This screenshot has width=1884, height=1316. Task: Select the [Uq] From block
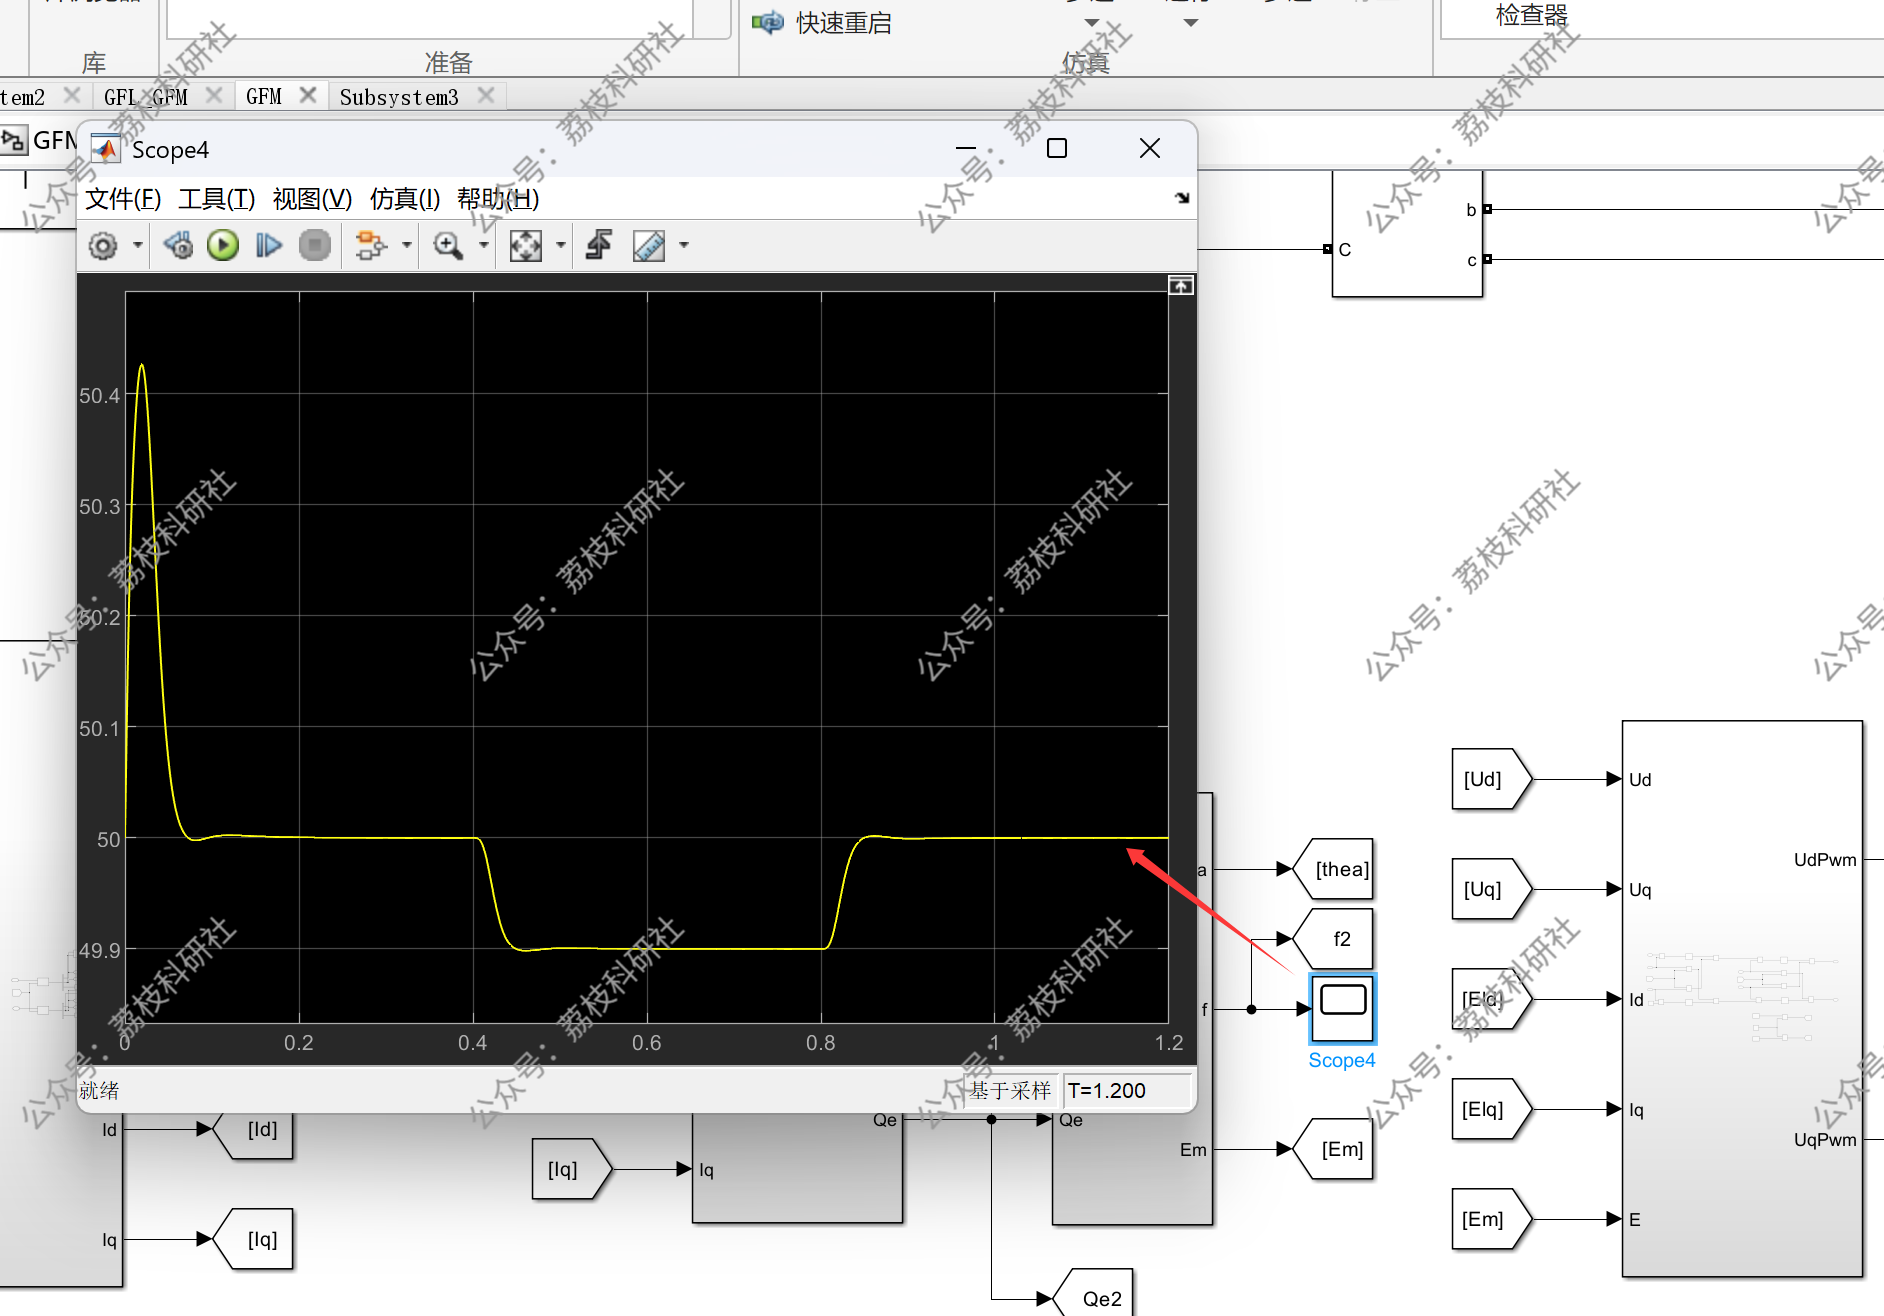(1492, 889)
